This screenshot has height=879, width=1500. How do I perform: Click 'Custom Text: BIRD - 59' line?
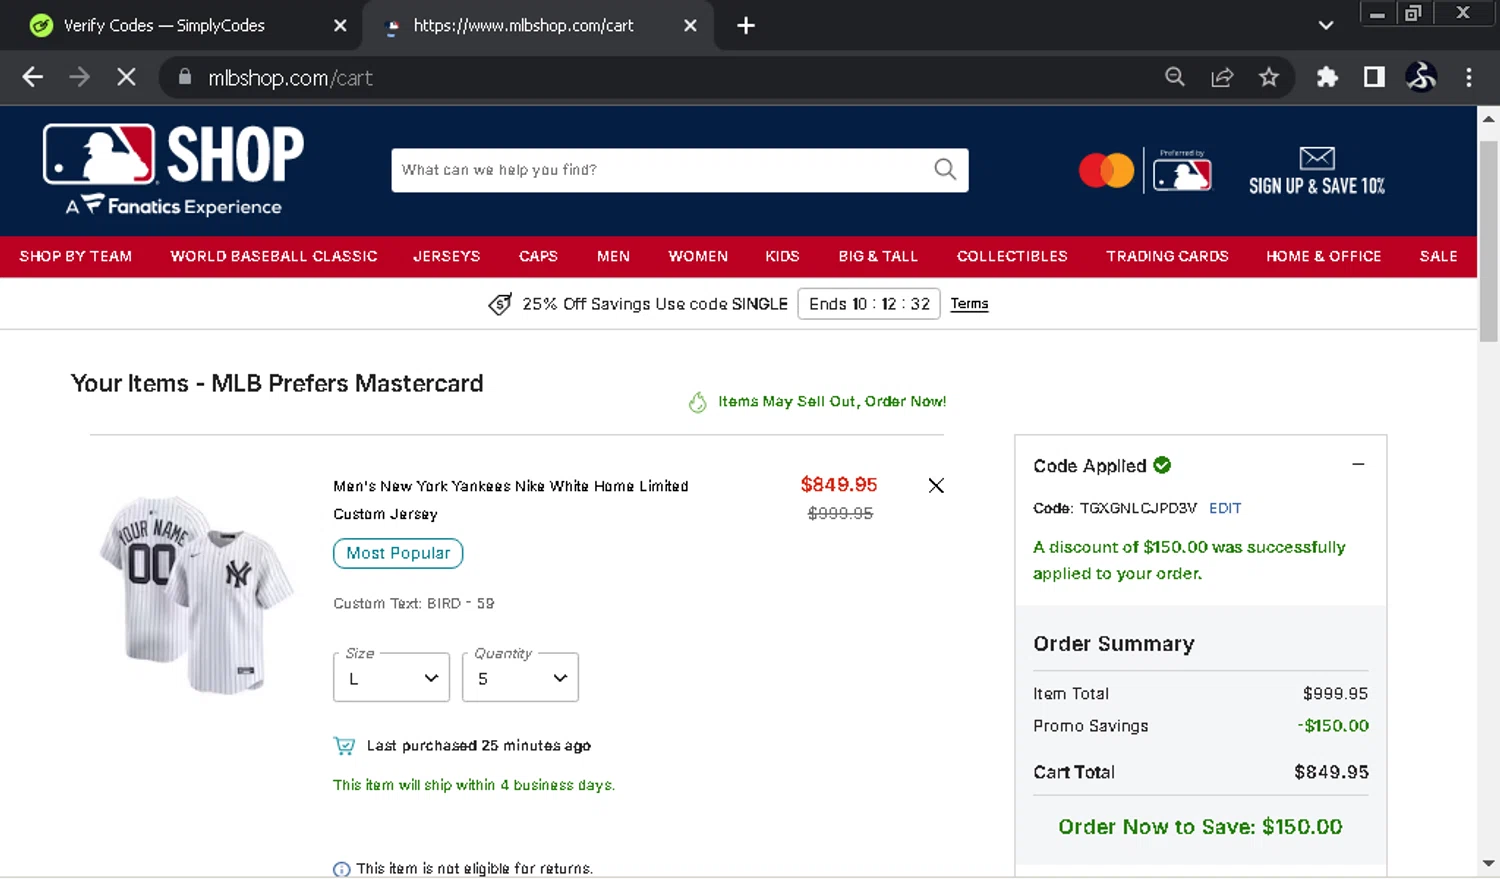414,604
